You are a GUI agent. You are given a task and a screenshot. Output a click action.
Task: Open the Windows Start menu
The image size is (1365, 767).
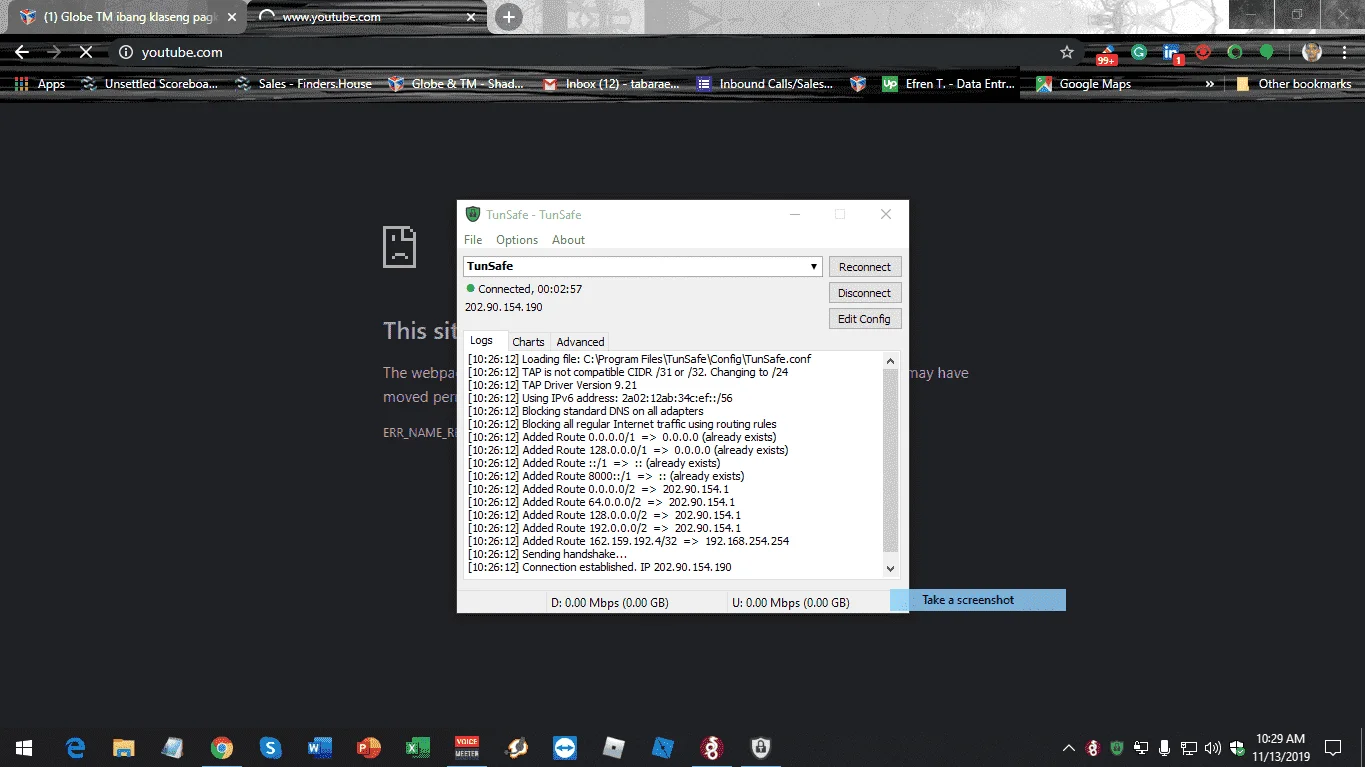point(24,747)
